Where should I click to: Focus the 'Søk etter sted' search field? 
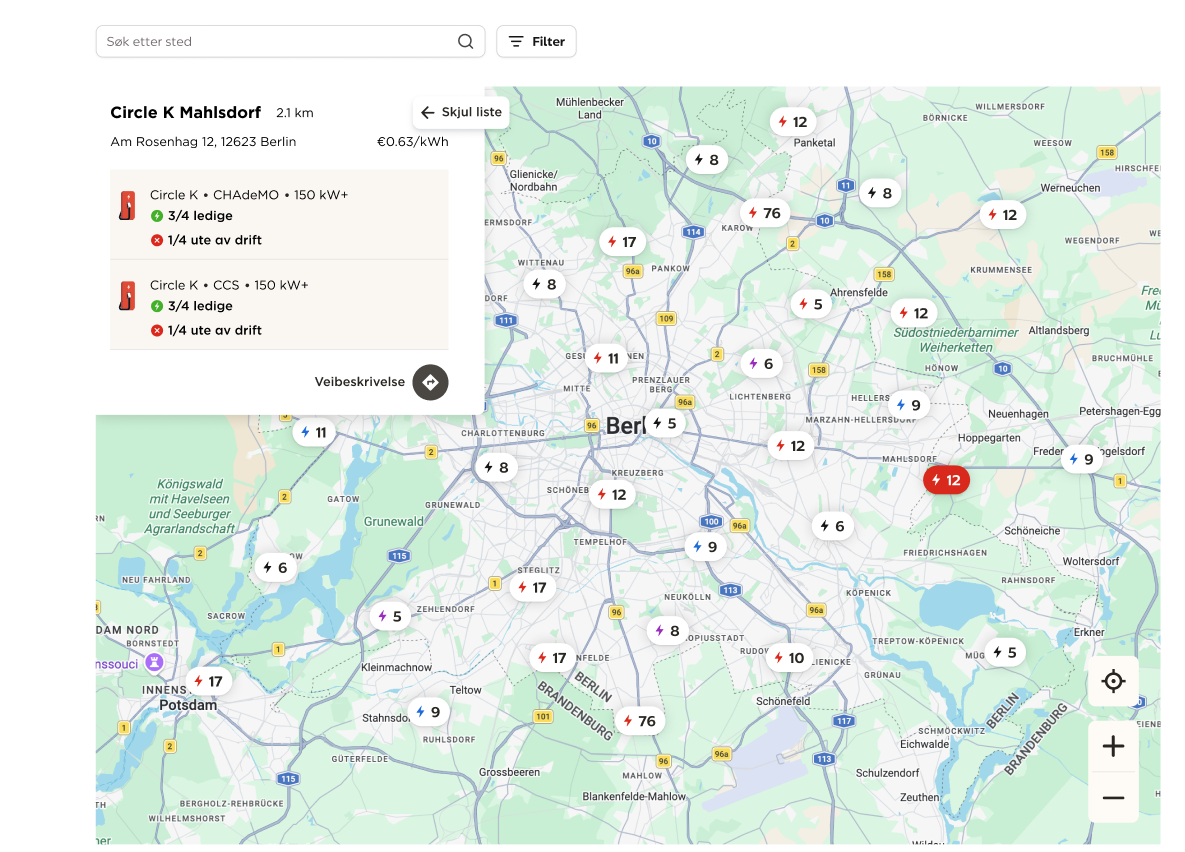(x=290, y=42)
